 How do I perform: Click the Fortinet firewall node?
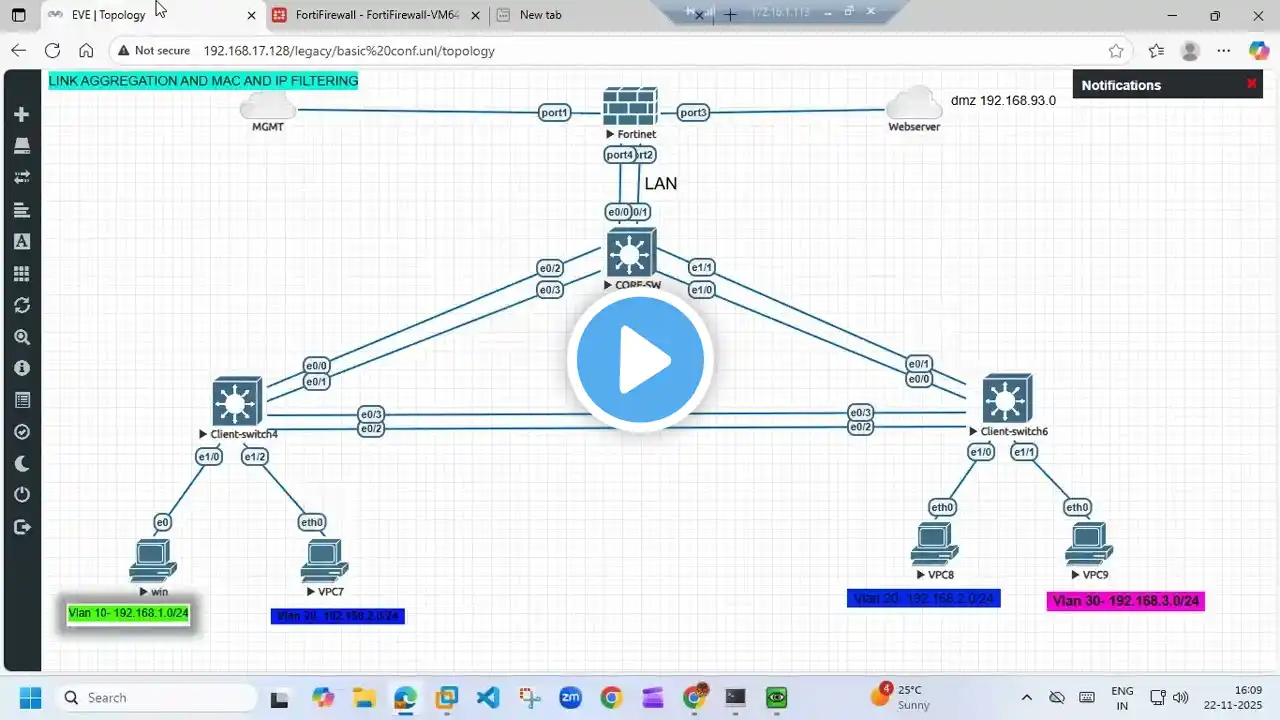pyautogui.click(x=630, y=107)
